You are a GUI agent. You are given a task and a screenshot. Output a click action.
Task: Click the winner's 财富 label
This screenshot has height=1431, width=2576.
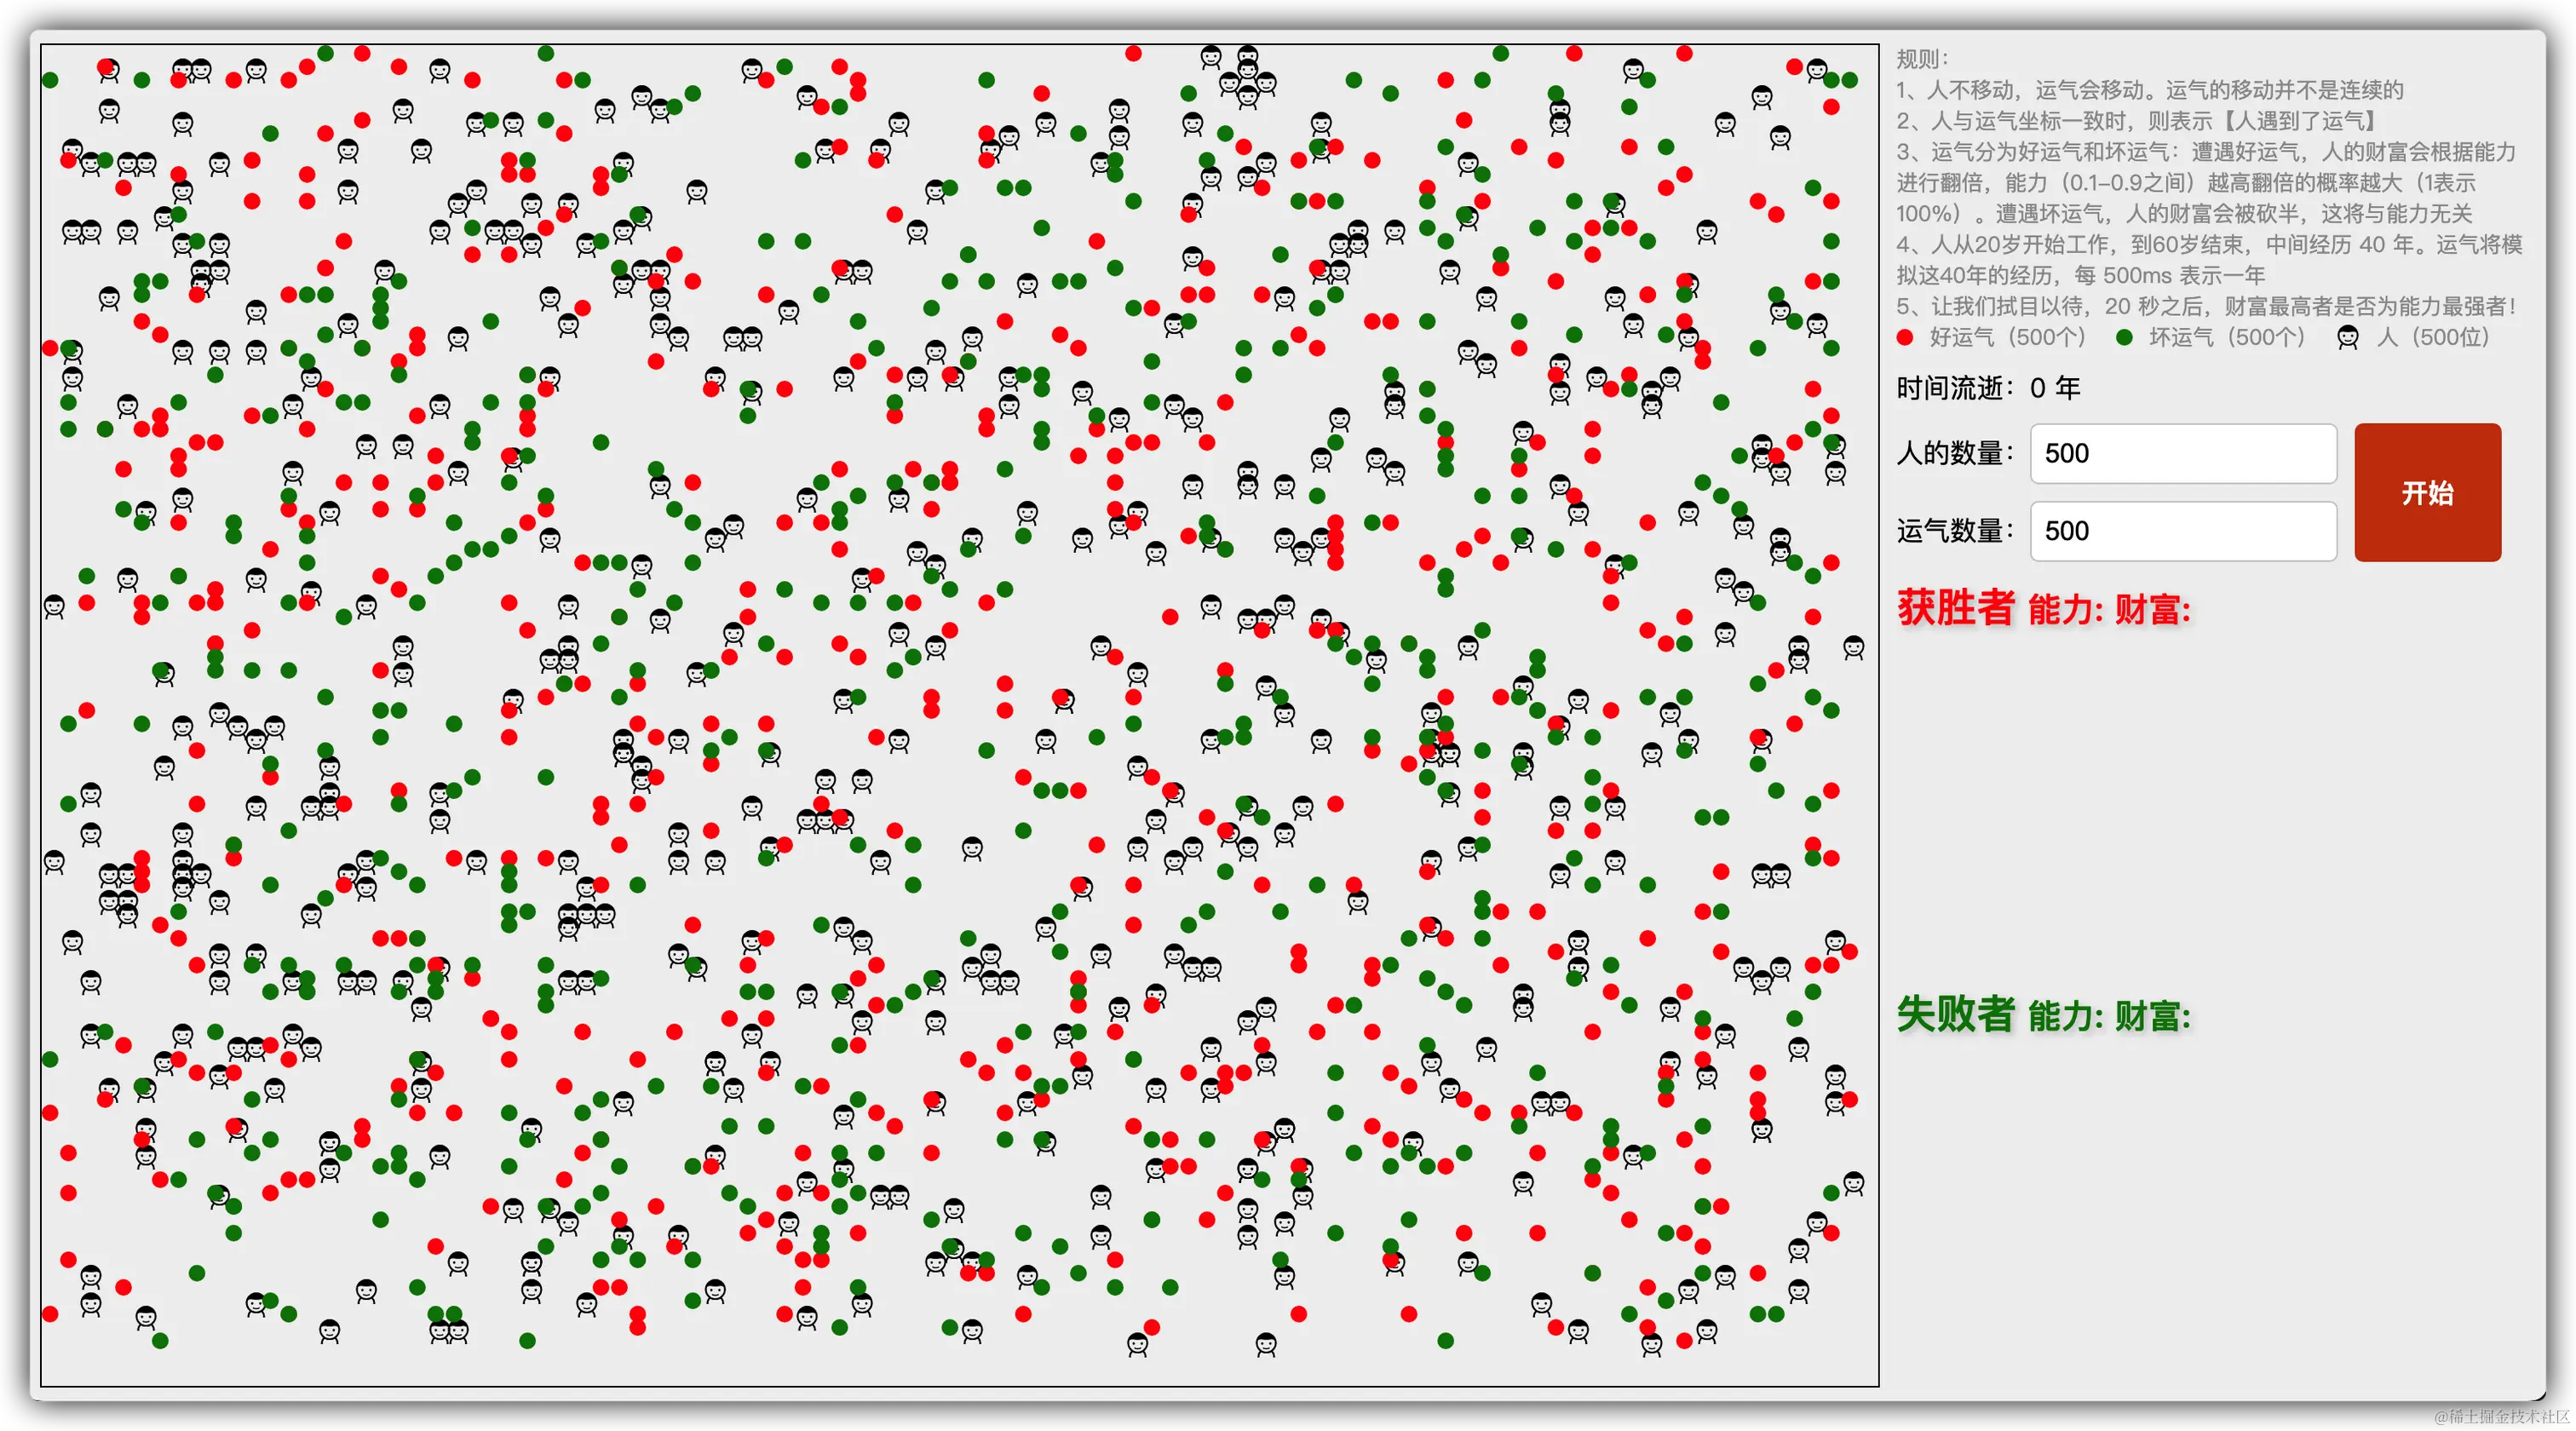click(2152, 610)
